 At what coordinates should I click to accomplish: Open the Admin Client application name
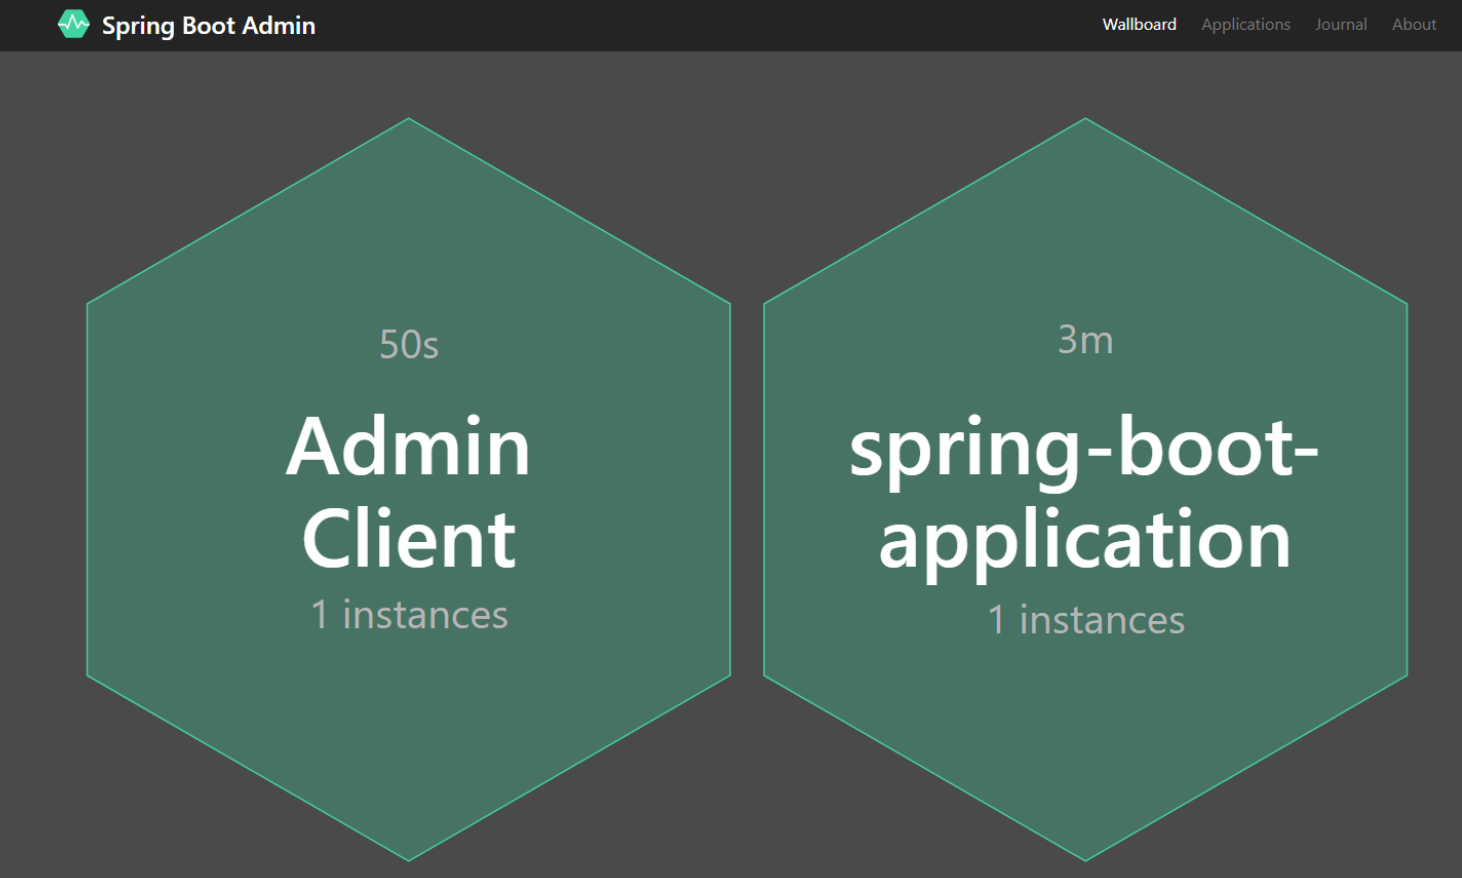(409, 492)
